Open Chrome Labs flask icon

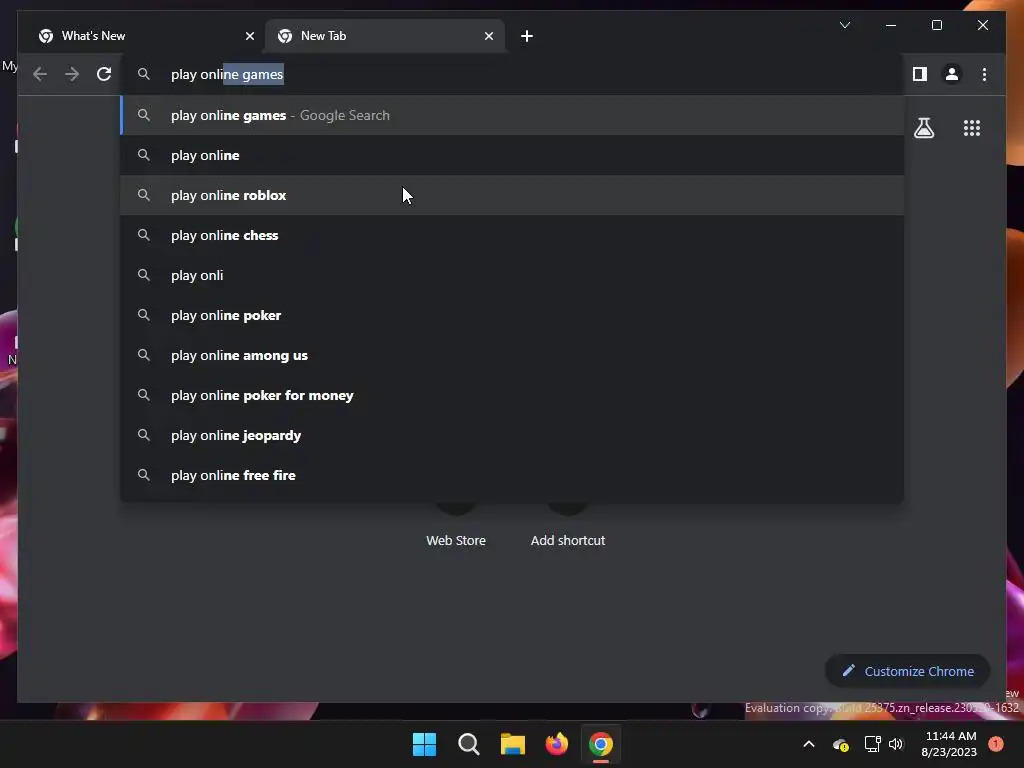coord(923,128)
